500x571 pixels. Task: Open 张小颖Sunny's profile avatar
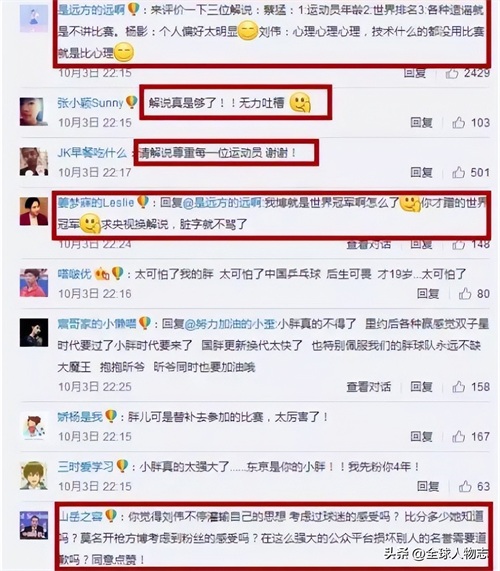[x=34, y=111]
